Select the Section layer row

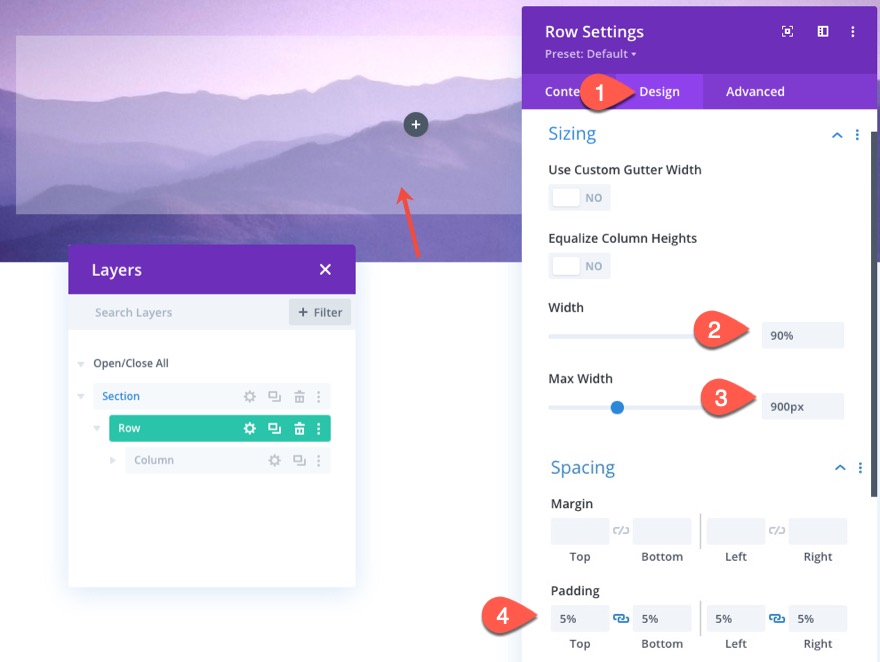212,397
